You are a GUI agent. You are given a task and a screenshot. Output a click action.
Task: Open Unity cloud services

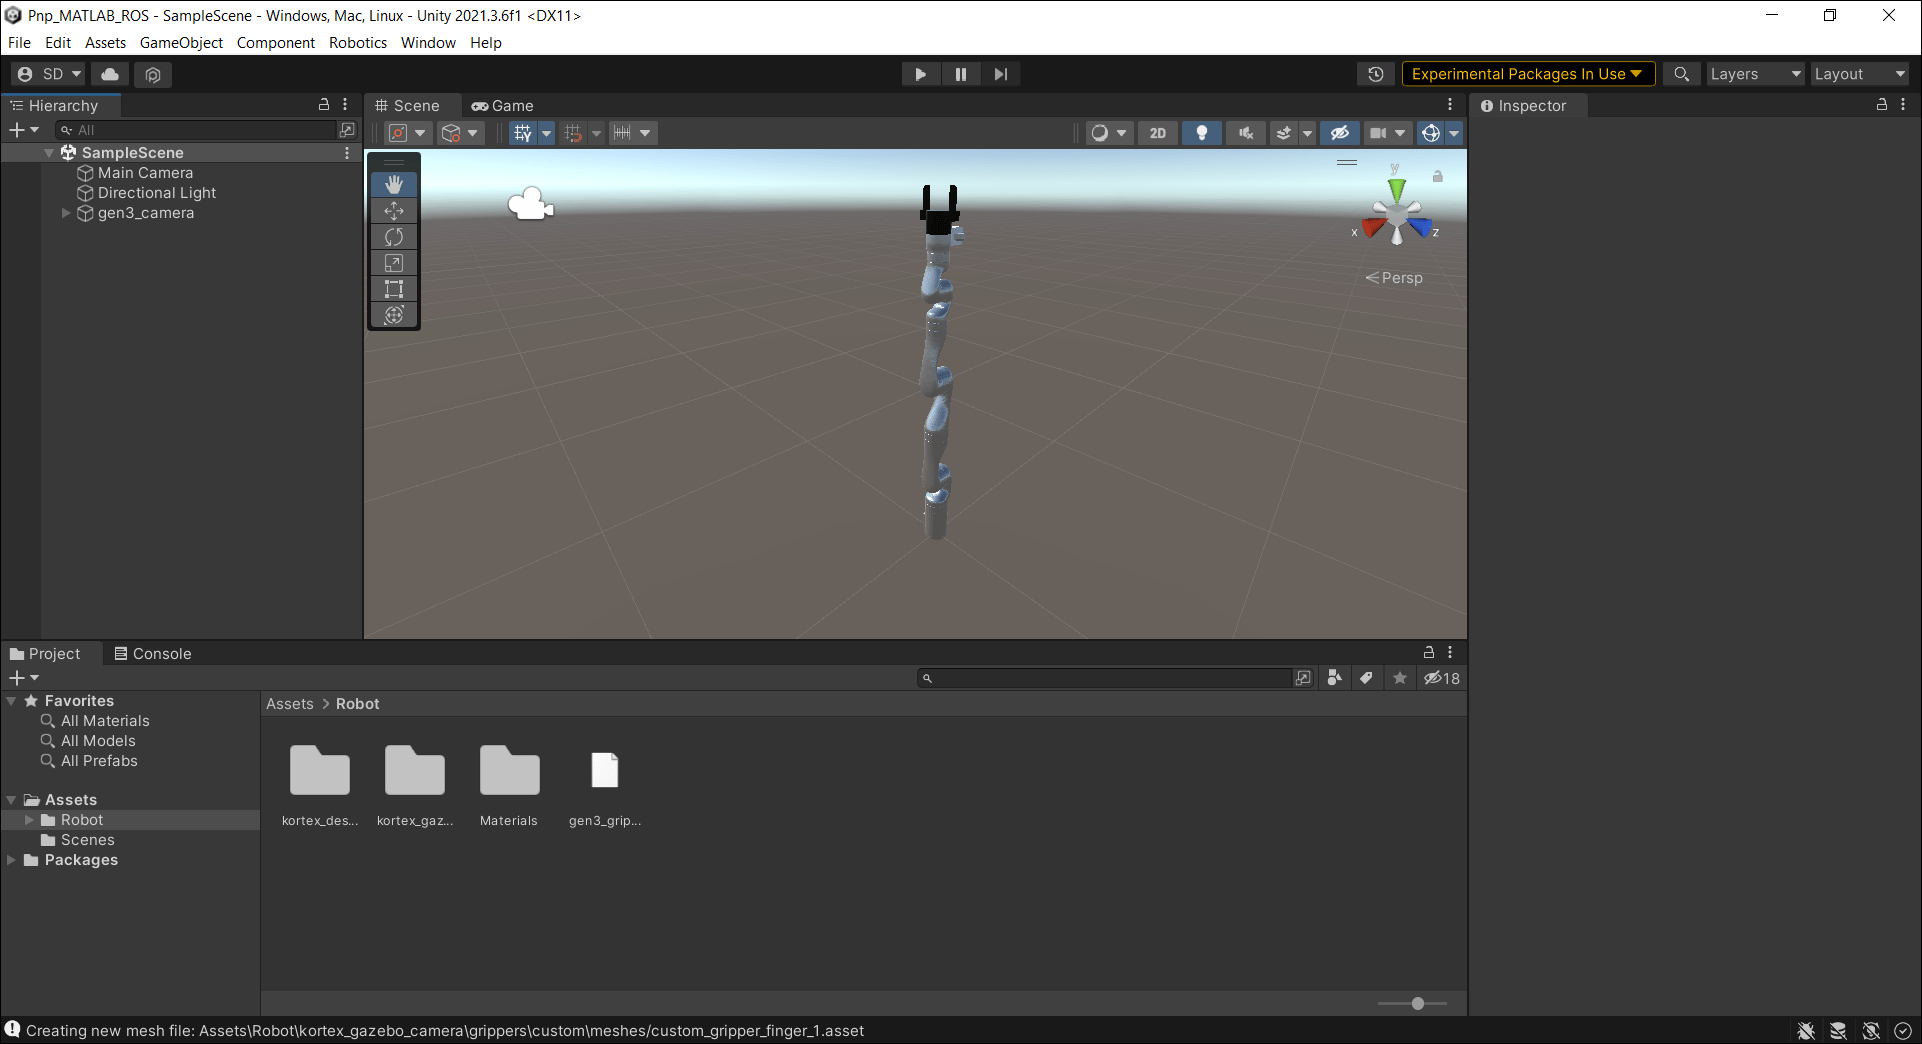[109, 74]
